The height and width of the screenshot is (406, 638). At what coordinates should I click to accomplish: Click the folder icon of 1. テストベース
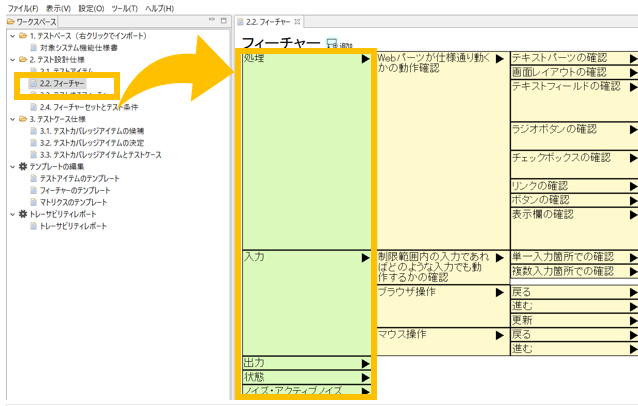[x=23, y=36]
